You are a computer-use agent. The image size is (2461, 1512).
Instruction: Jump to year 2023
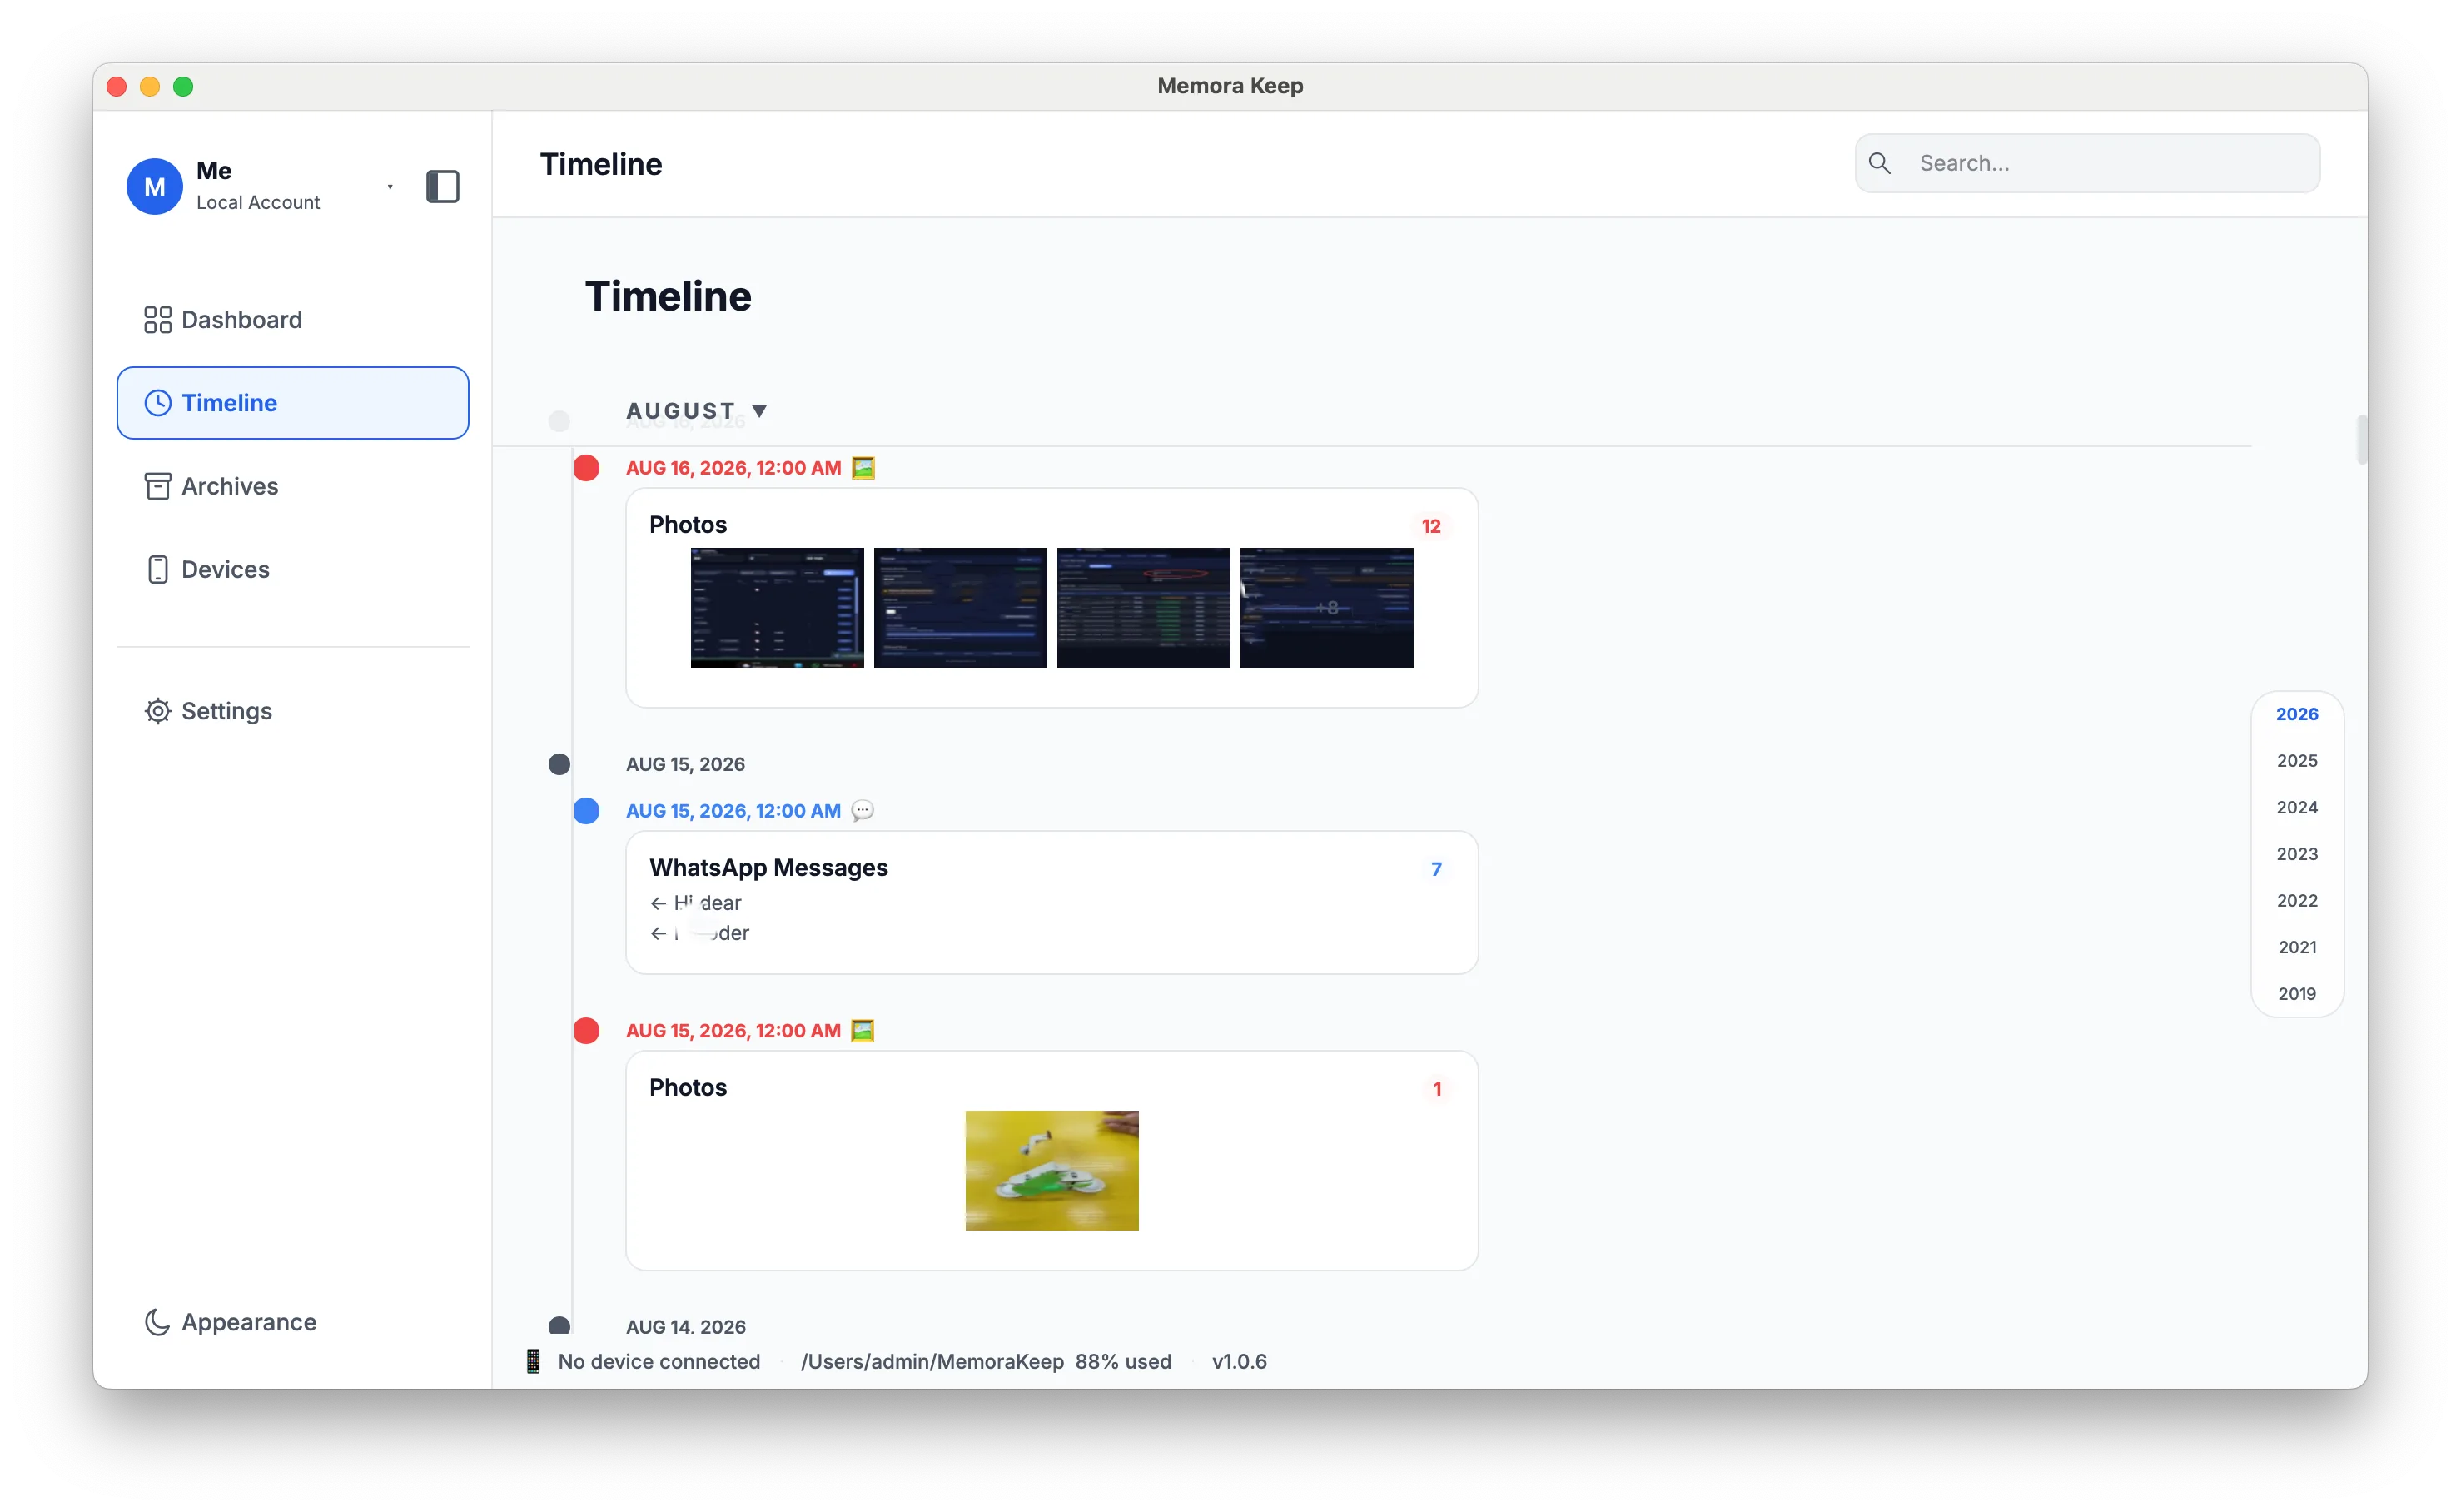[x=2297, y=854]
